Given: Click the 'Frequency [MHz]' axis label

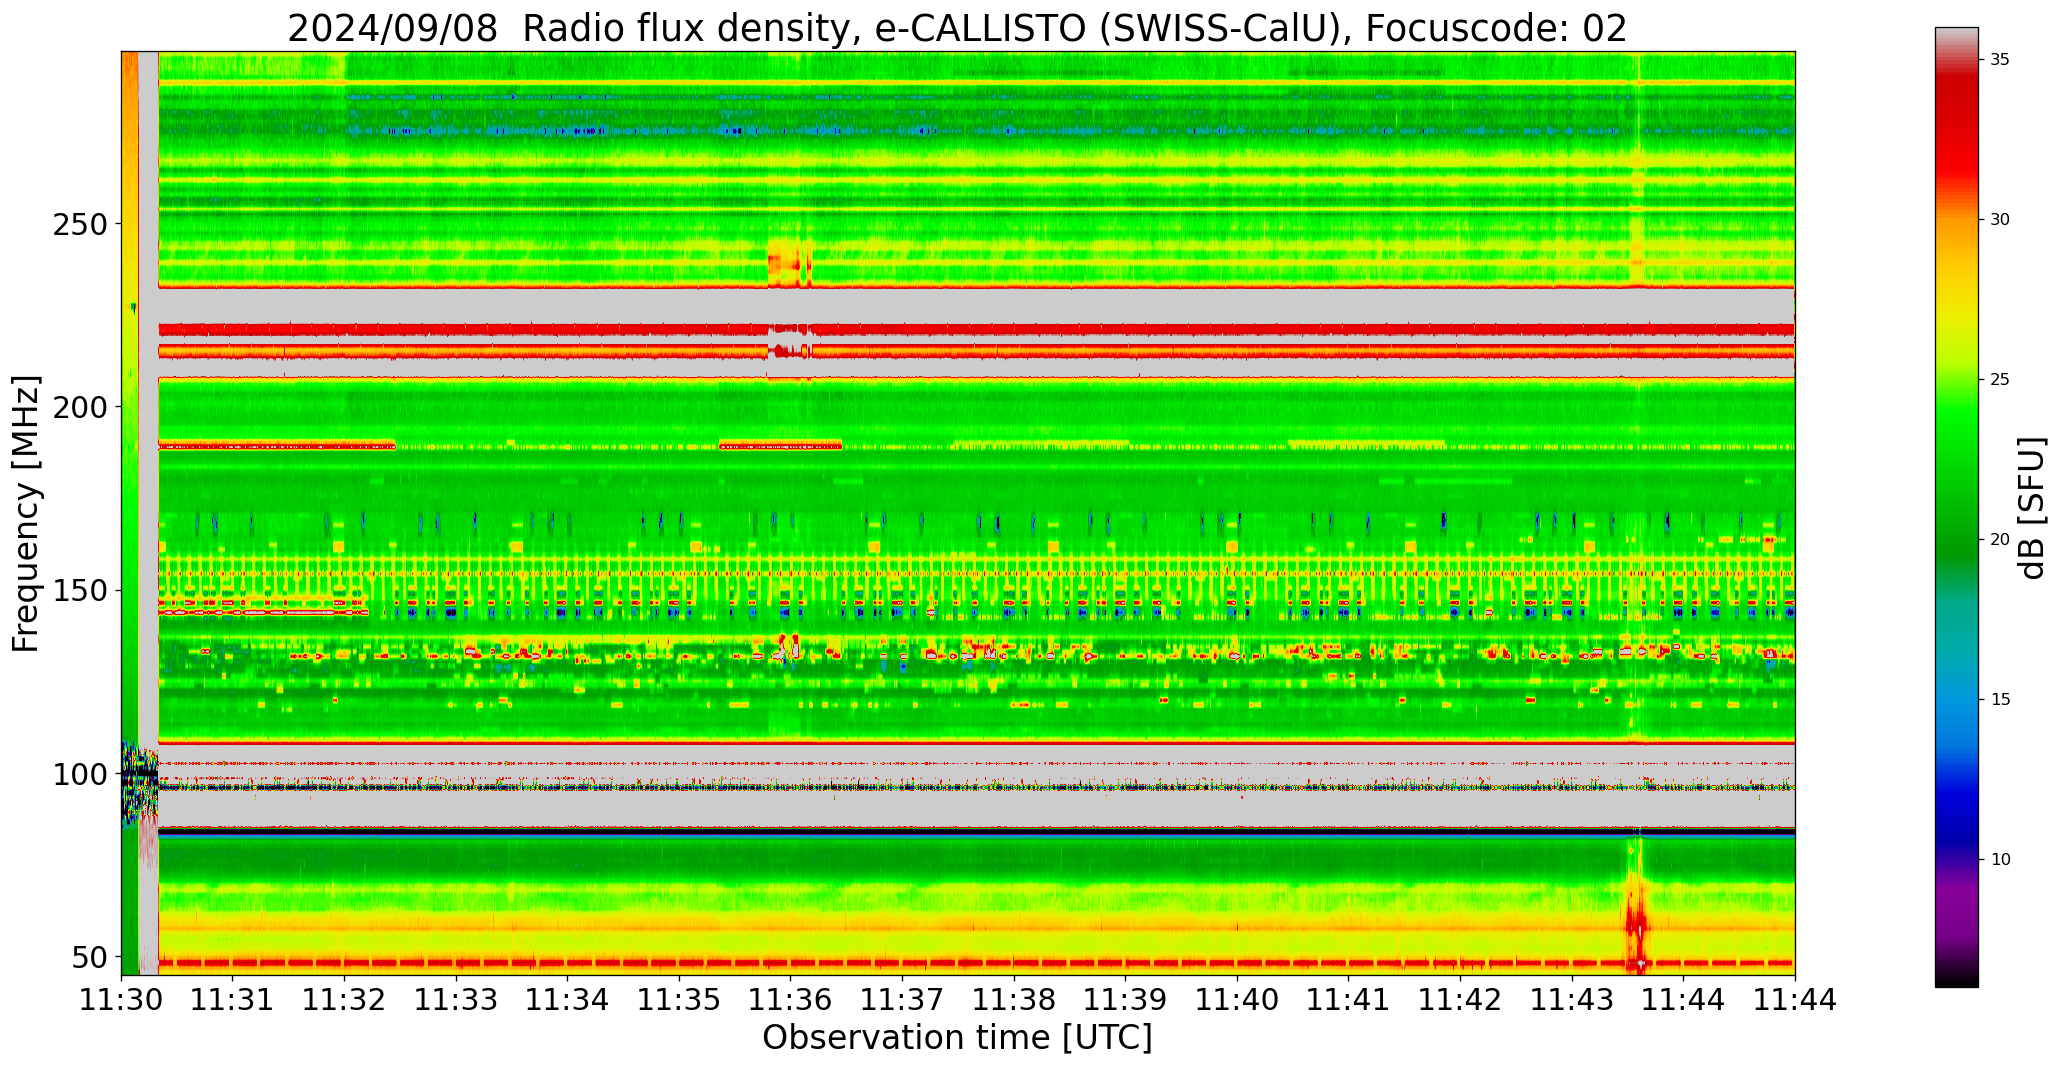Looking at the screenshot, I should click(26, 513).
